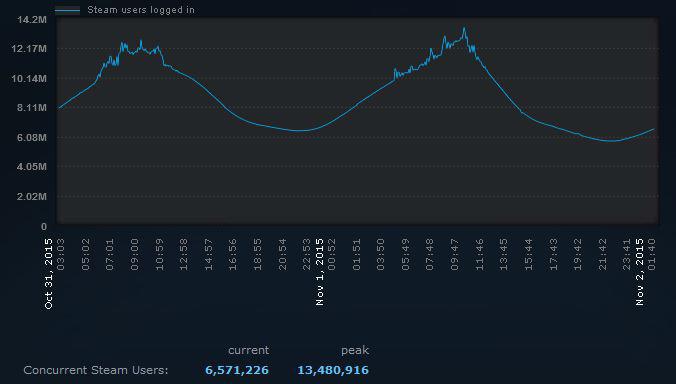Select the Nov 1, 2015 date label
The width and height of the screenshot is (676, 384).
(319, 272)
